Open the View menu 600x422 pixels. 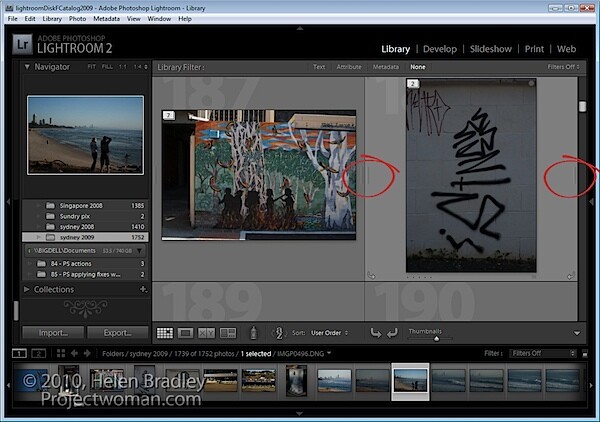point(134,19)
